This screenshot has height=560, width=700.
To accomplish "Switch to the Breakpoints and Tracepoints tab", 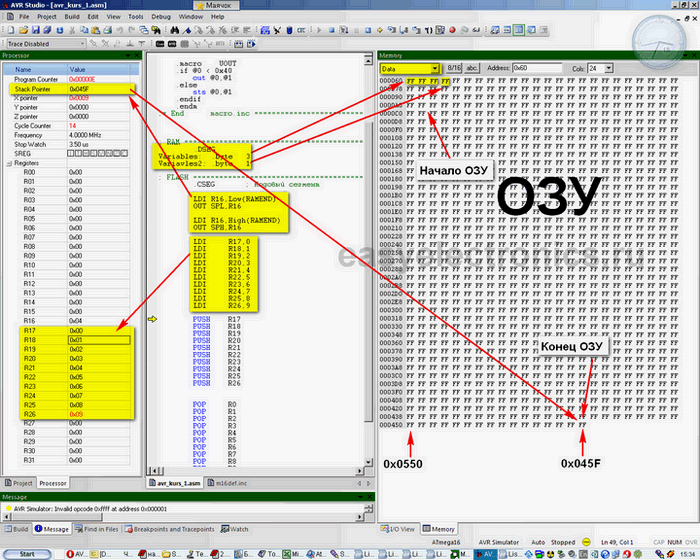I will tap(170, 529).
